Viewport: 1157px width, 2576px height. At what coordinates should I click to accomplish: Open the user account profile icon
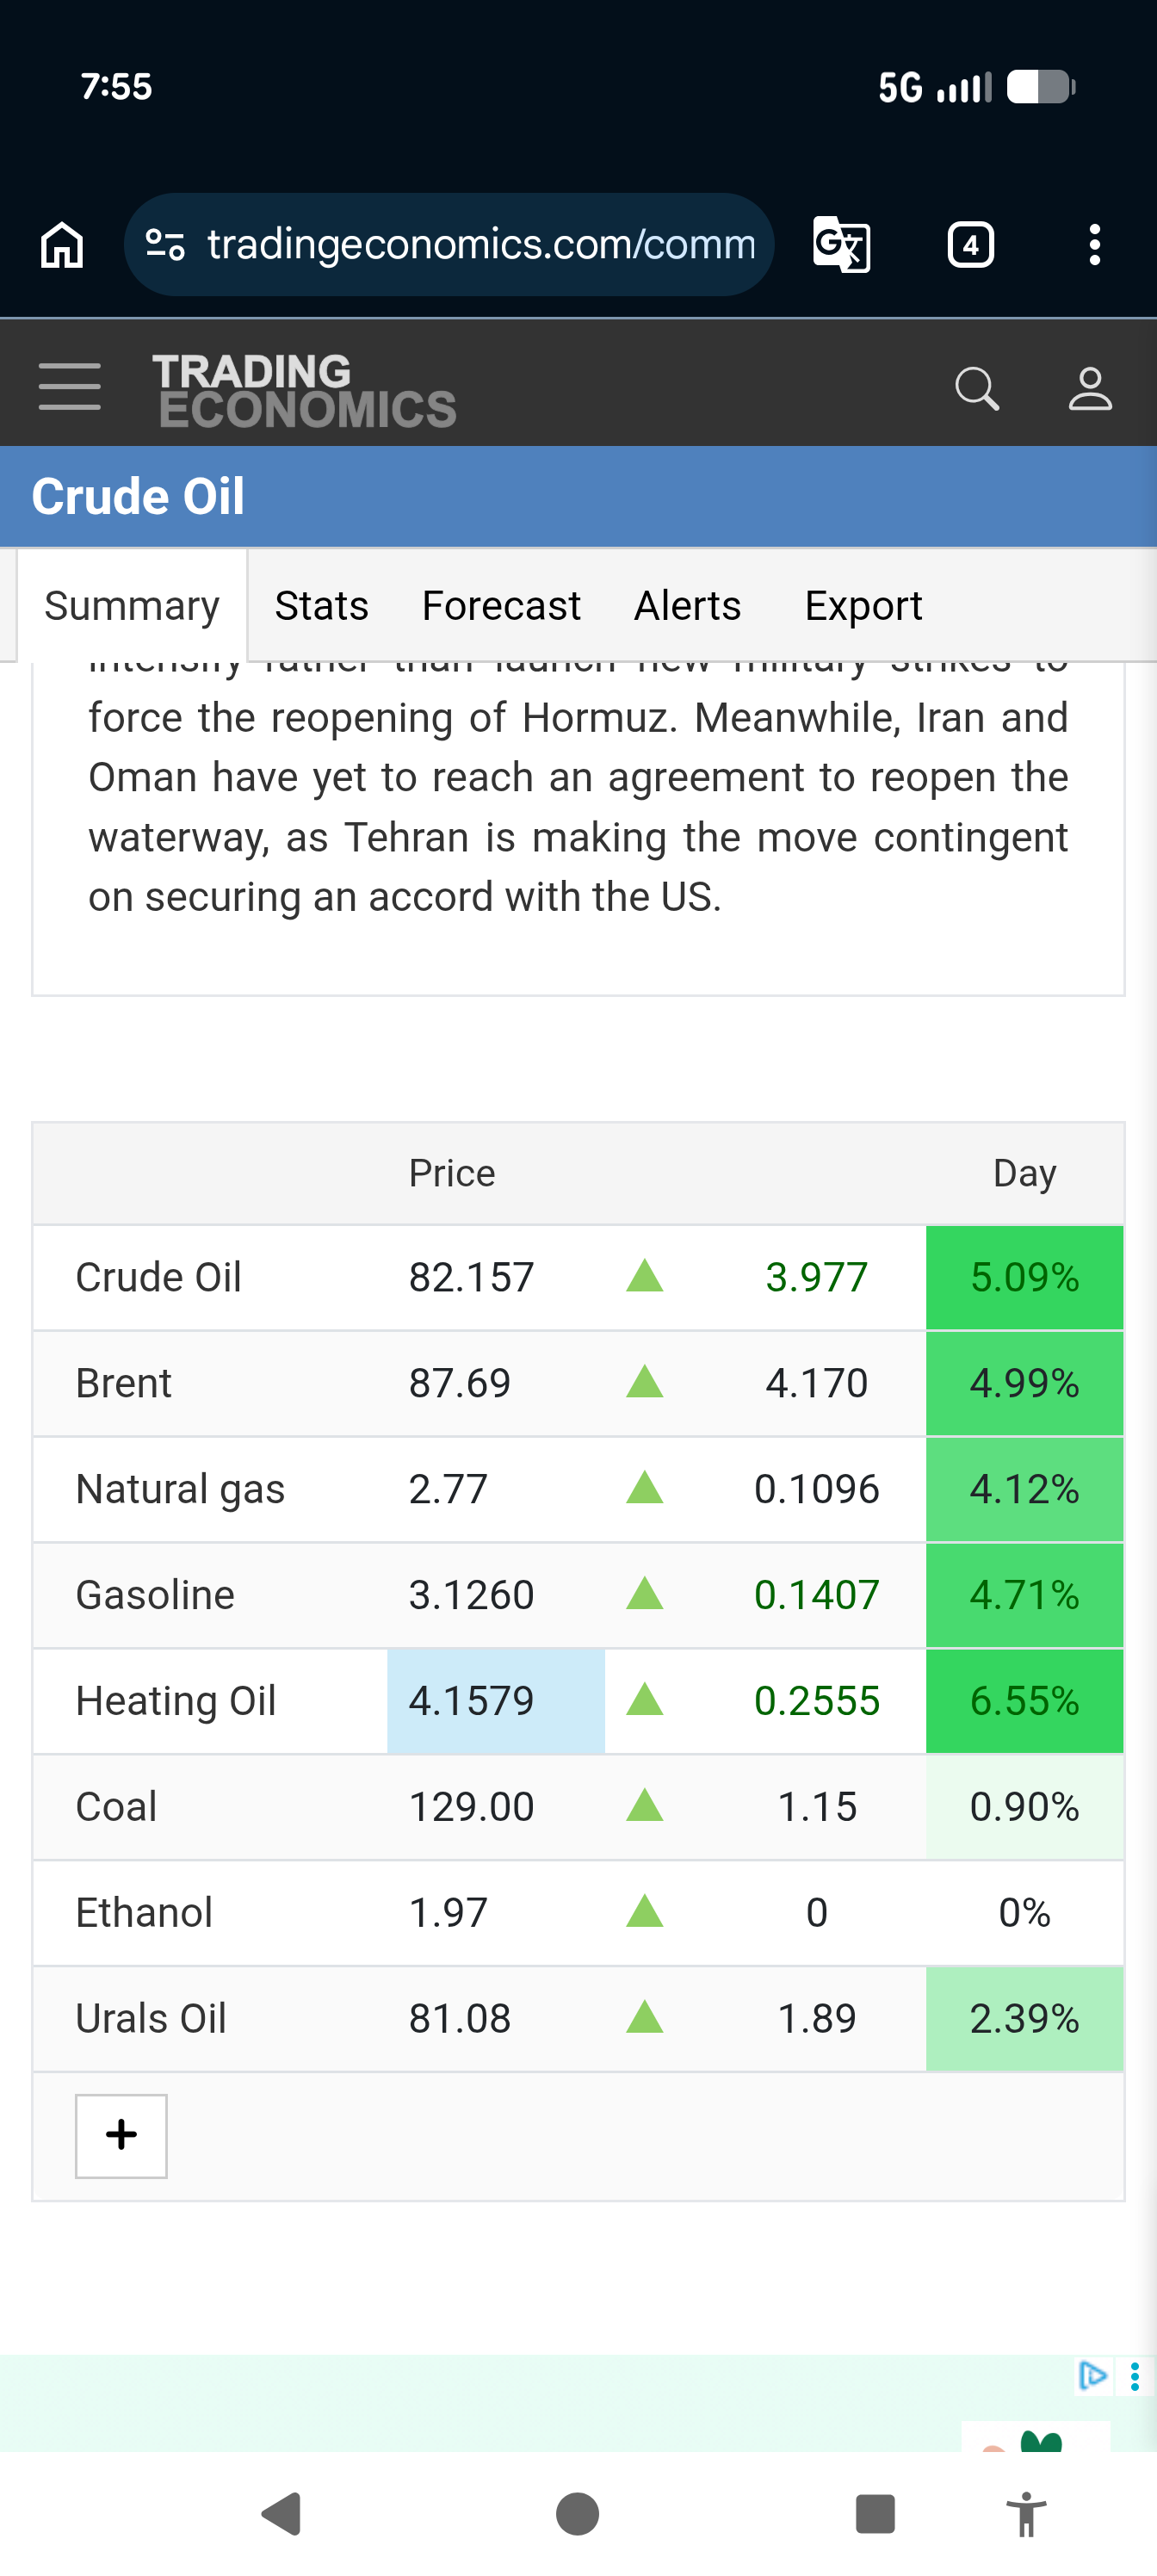(x=1090, y=388)
